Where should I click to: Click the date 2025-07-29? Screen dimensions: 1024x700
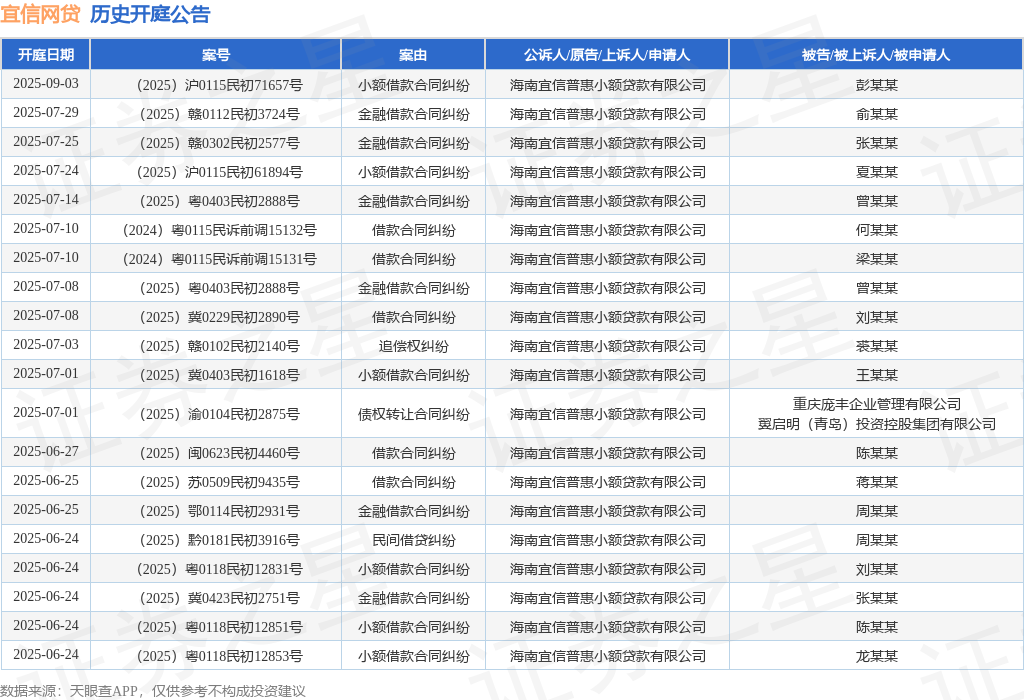pos(46,112)
